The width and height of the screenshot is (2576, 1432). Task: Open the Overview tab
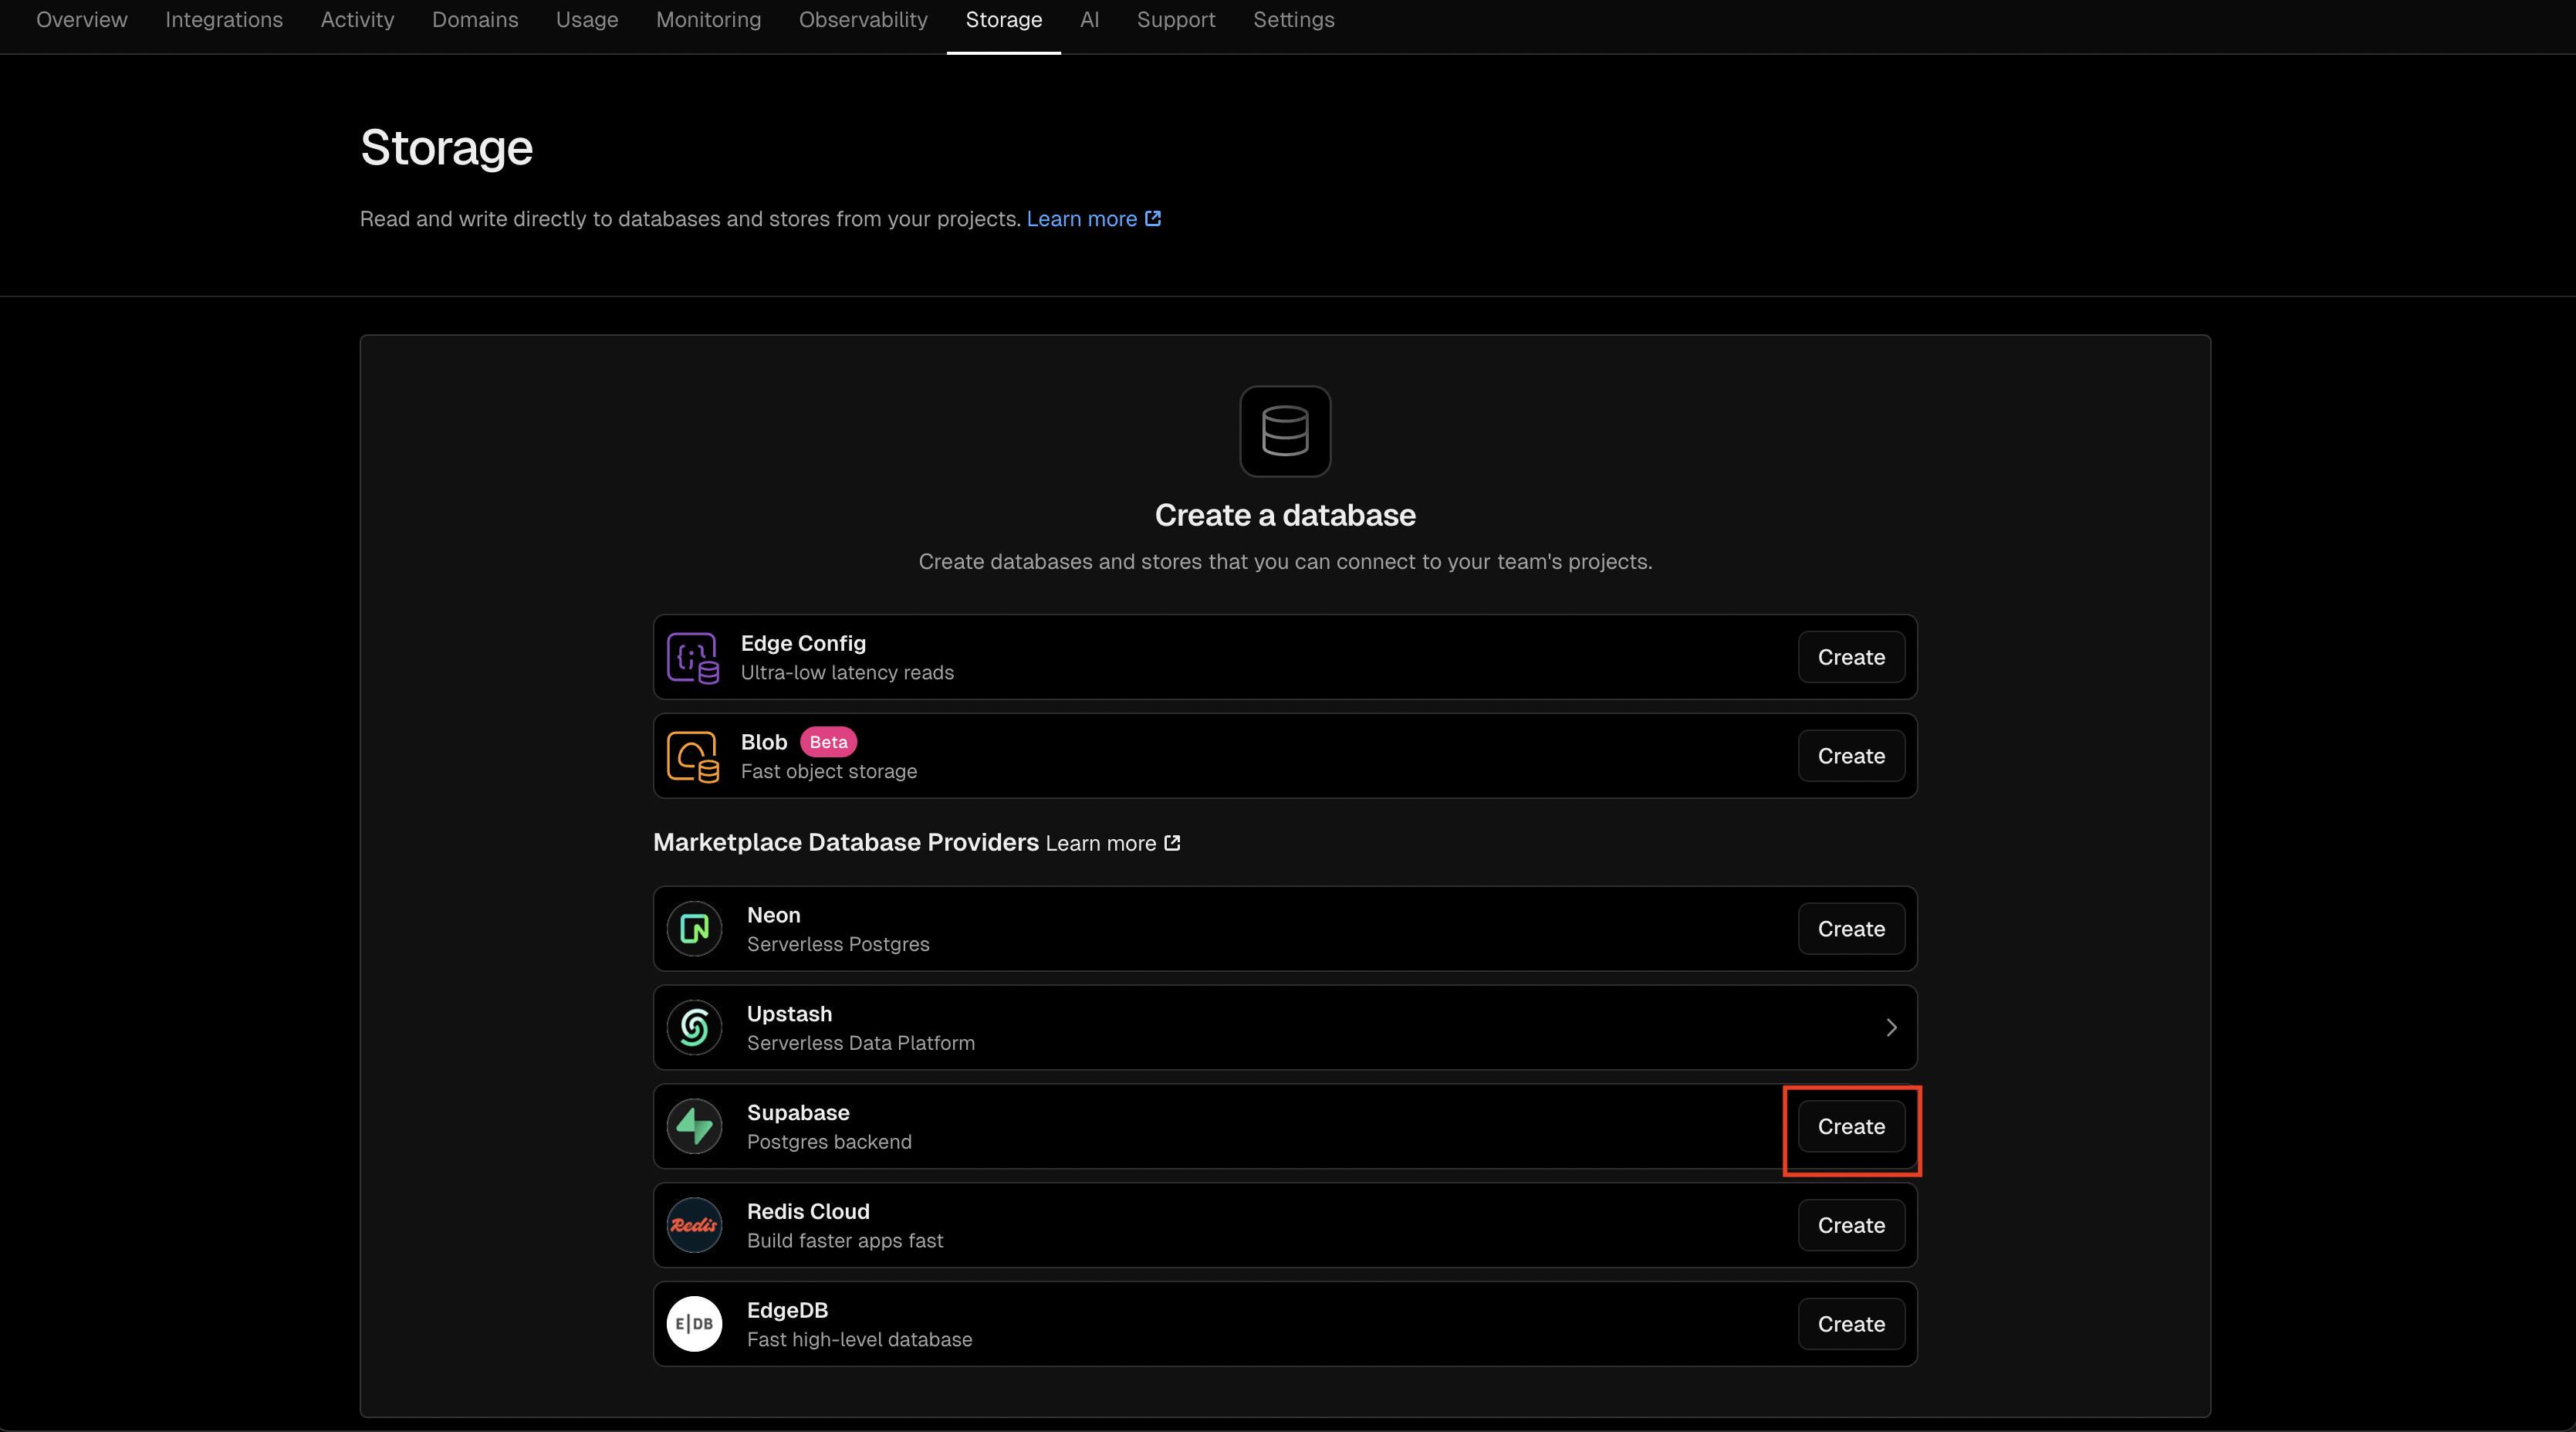82,20
